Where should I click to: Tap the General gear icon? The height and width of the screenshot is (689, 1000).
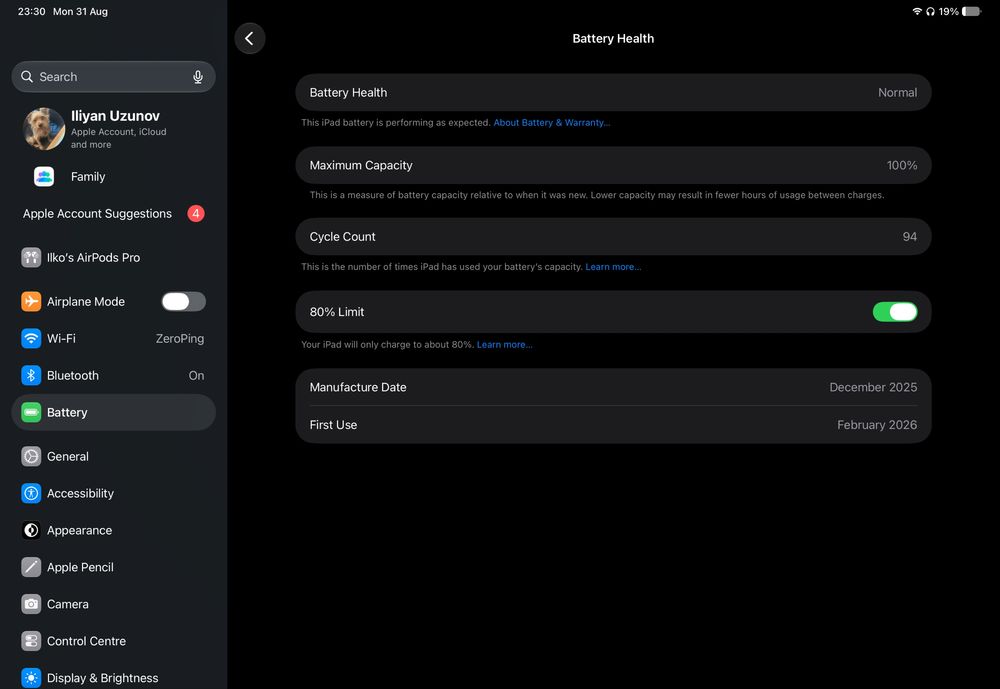pos(31,456)
